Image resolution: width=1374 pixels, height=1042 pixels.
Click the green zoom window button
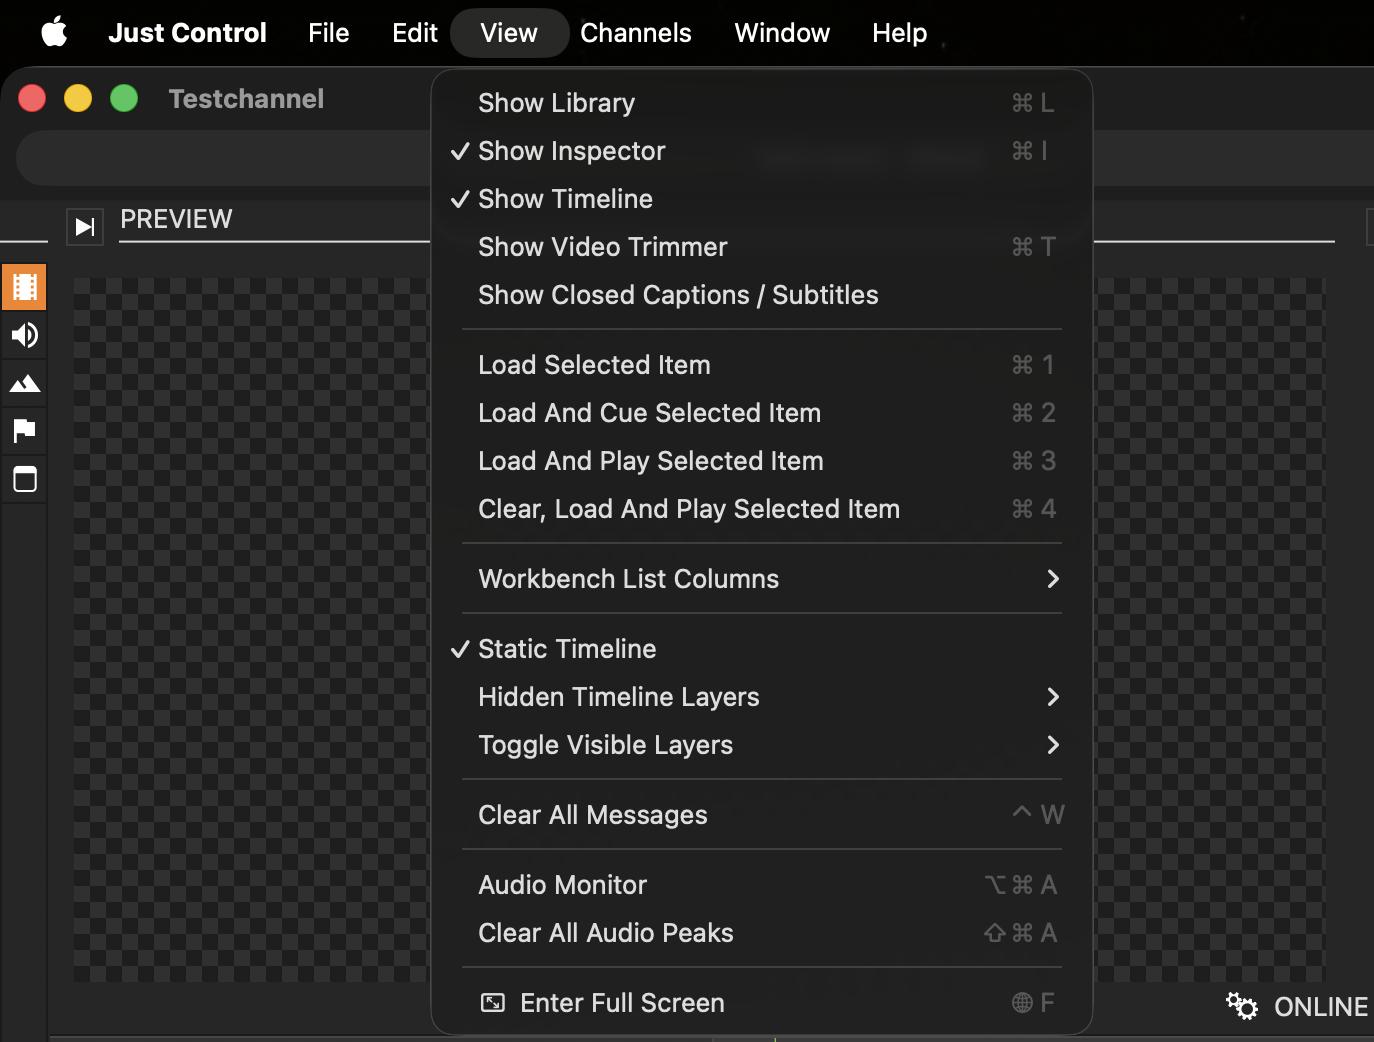tap(124, 98)
